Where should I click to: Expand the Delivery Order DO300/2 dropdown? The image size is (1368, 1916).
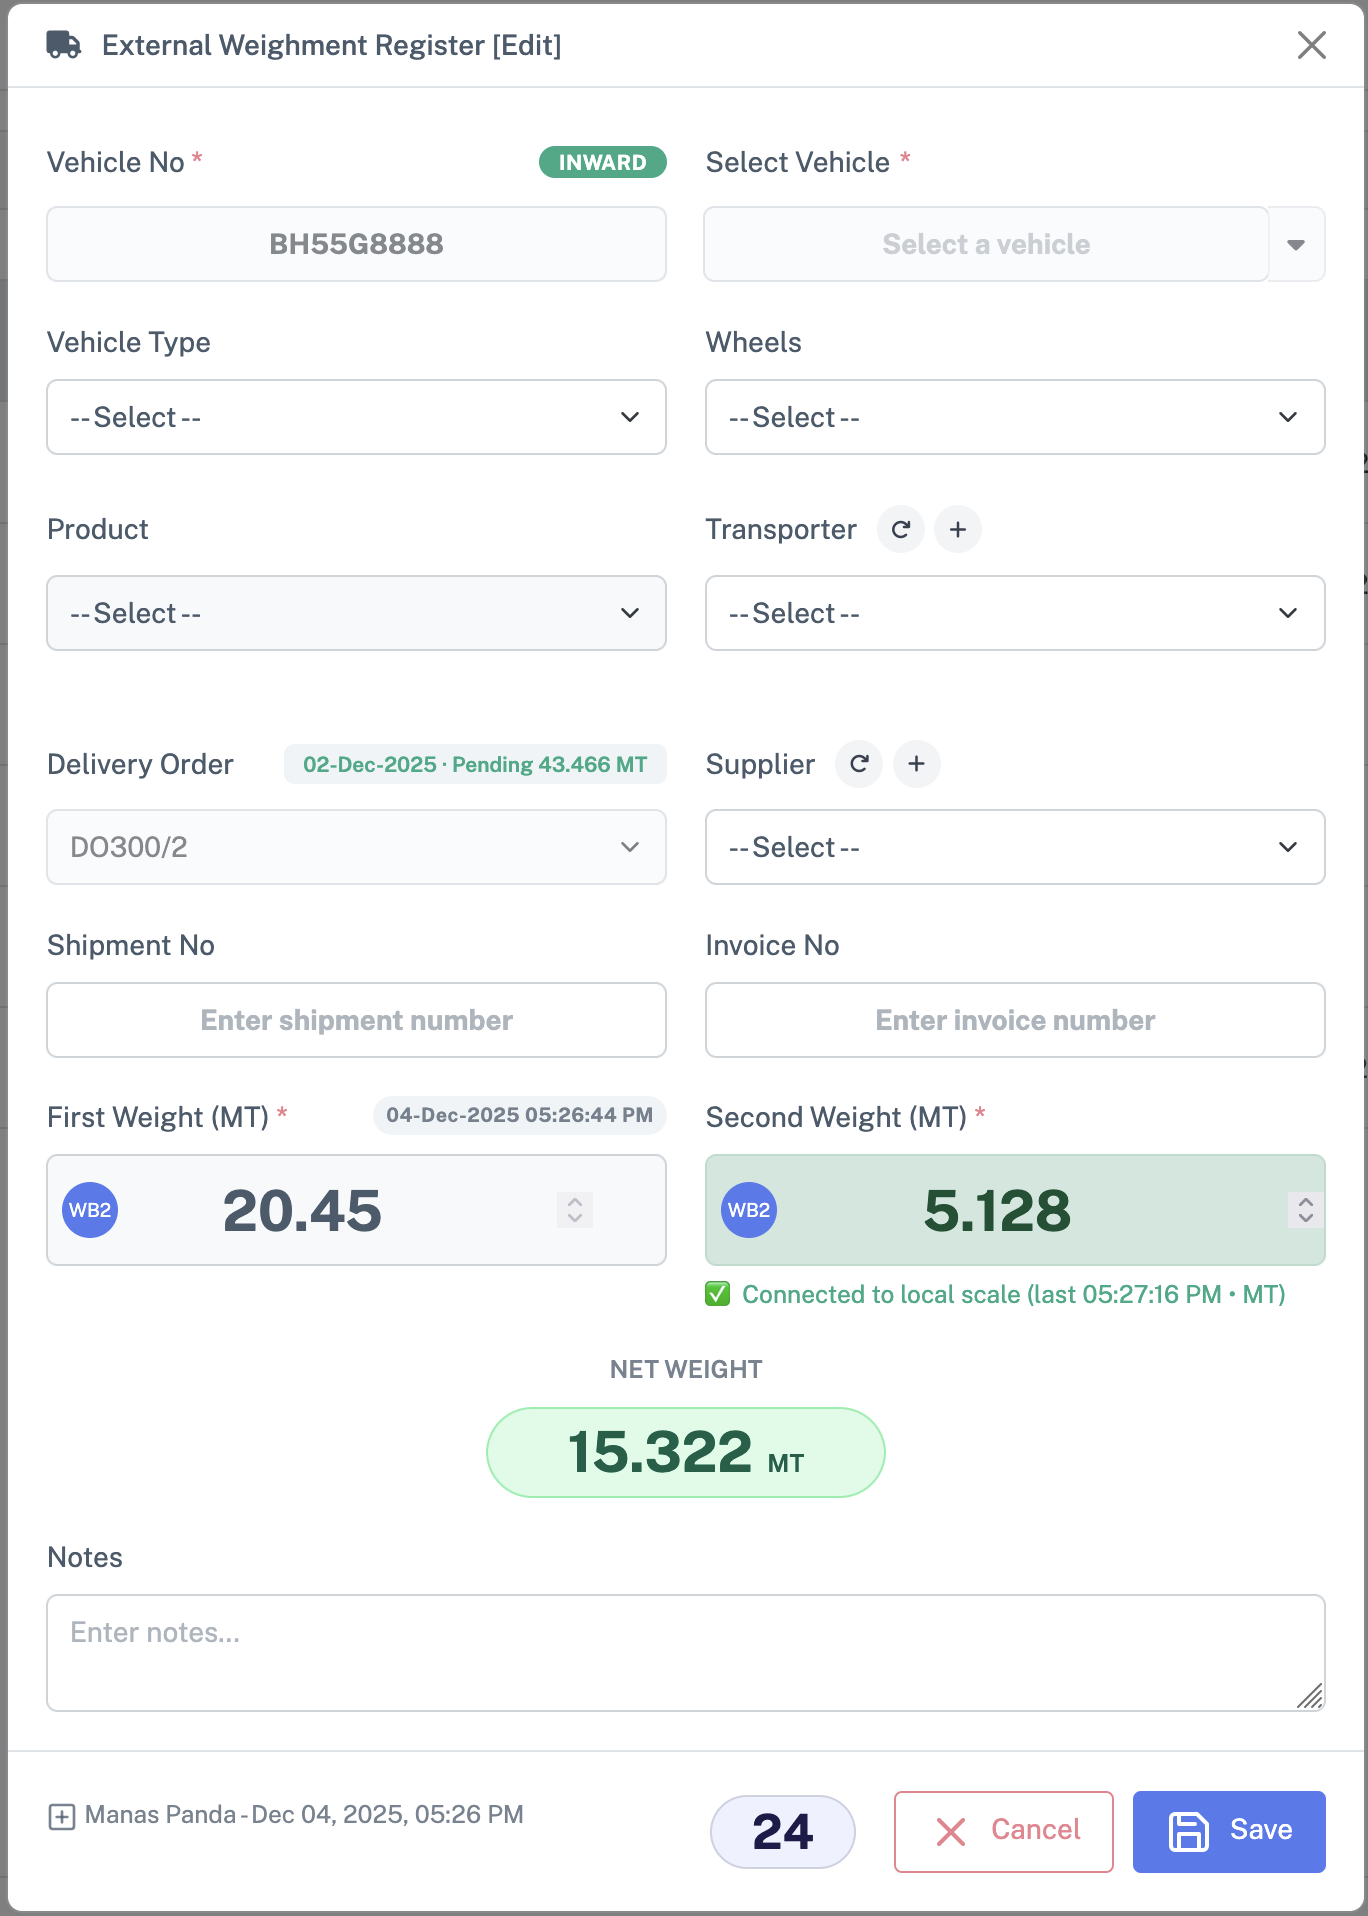[356, 847]
